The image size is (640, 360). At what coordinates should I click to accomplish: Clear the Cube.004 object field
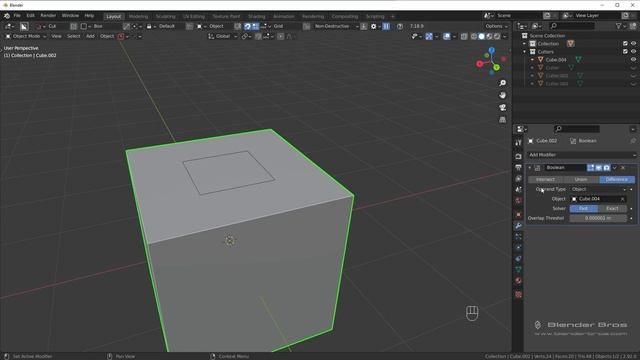622,199
